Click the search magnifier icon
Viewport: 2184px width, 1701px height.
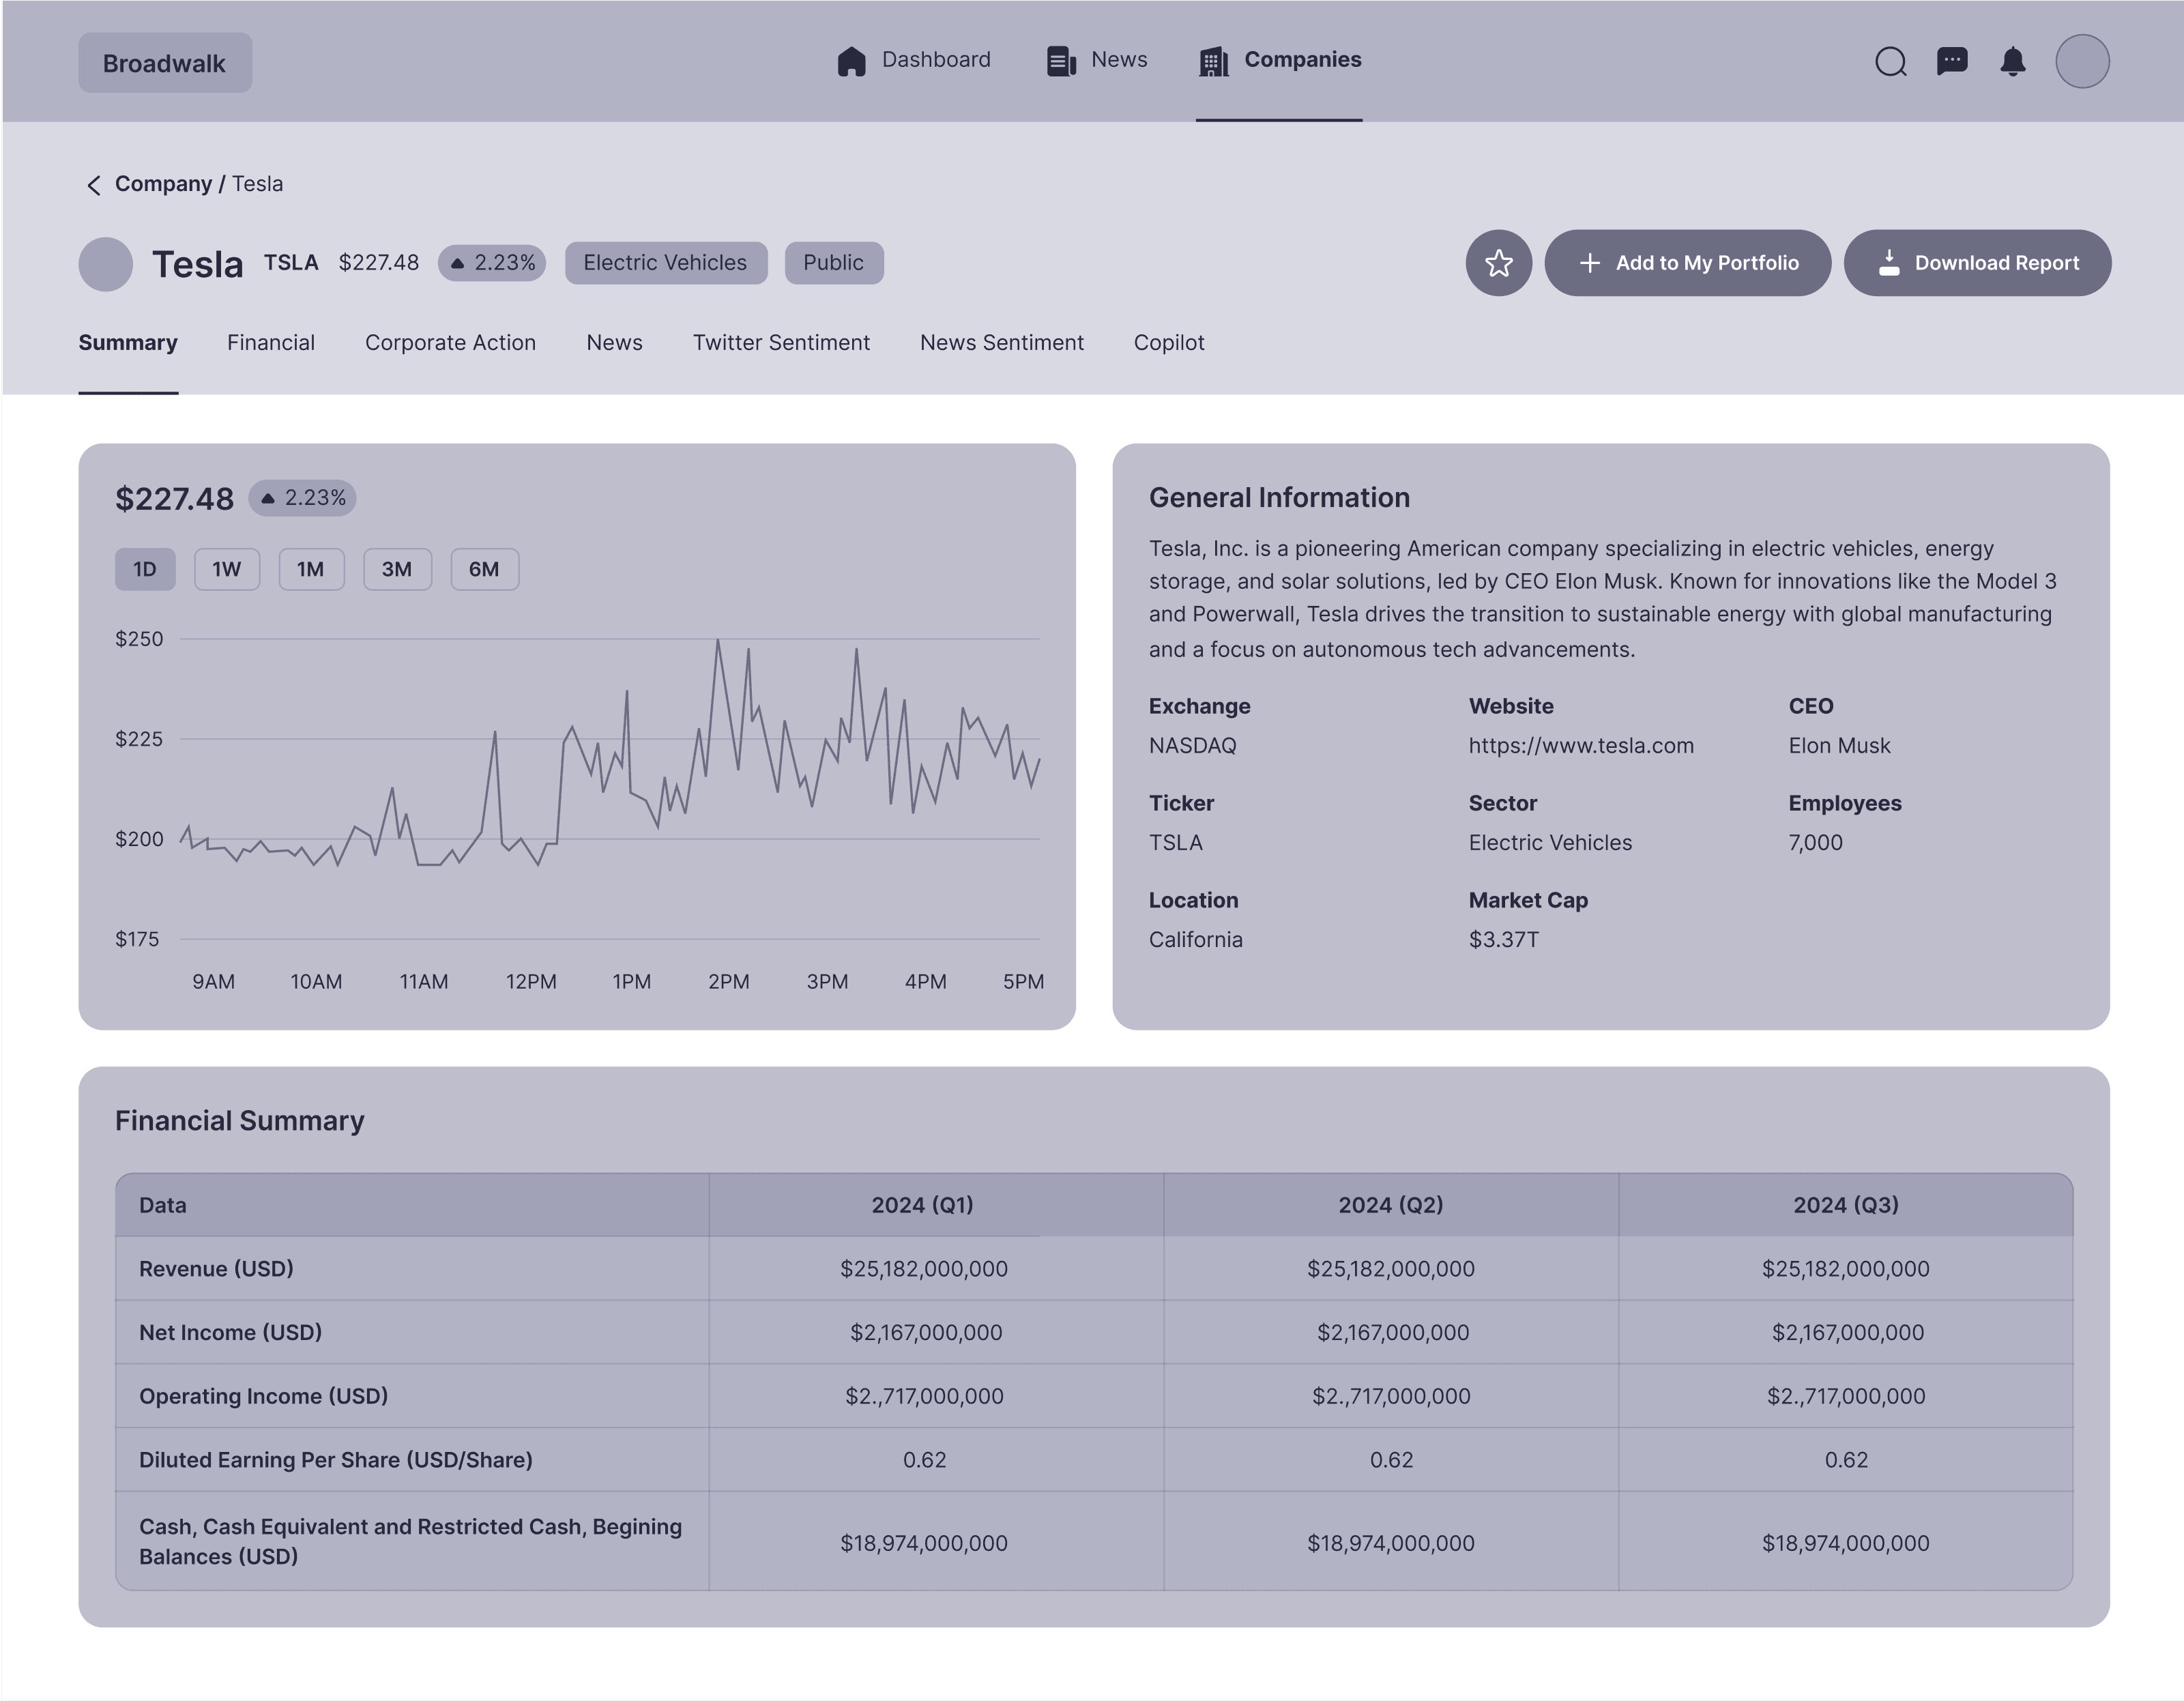click(1890, 62)
